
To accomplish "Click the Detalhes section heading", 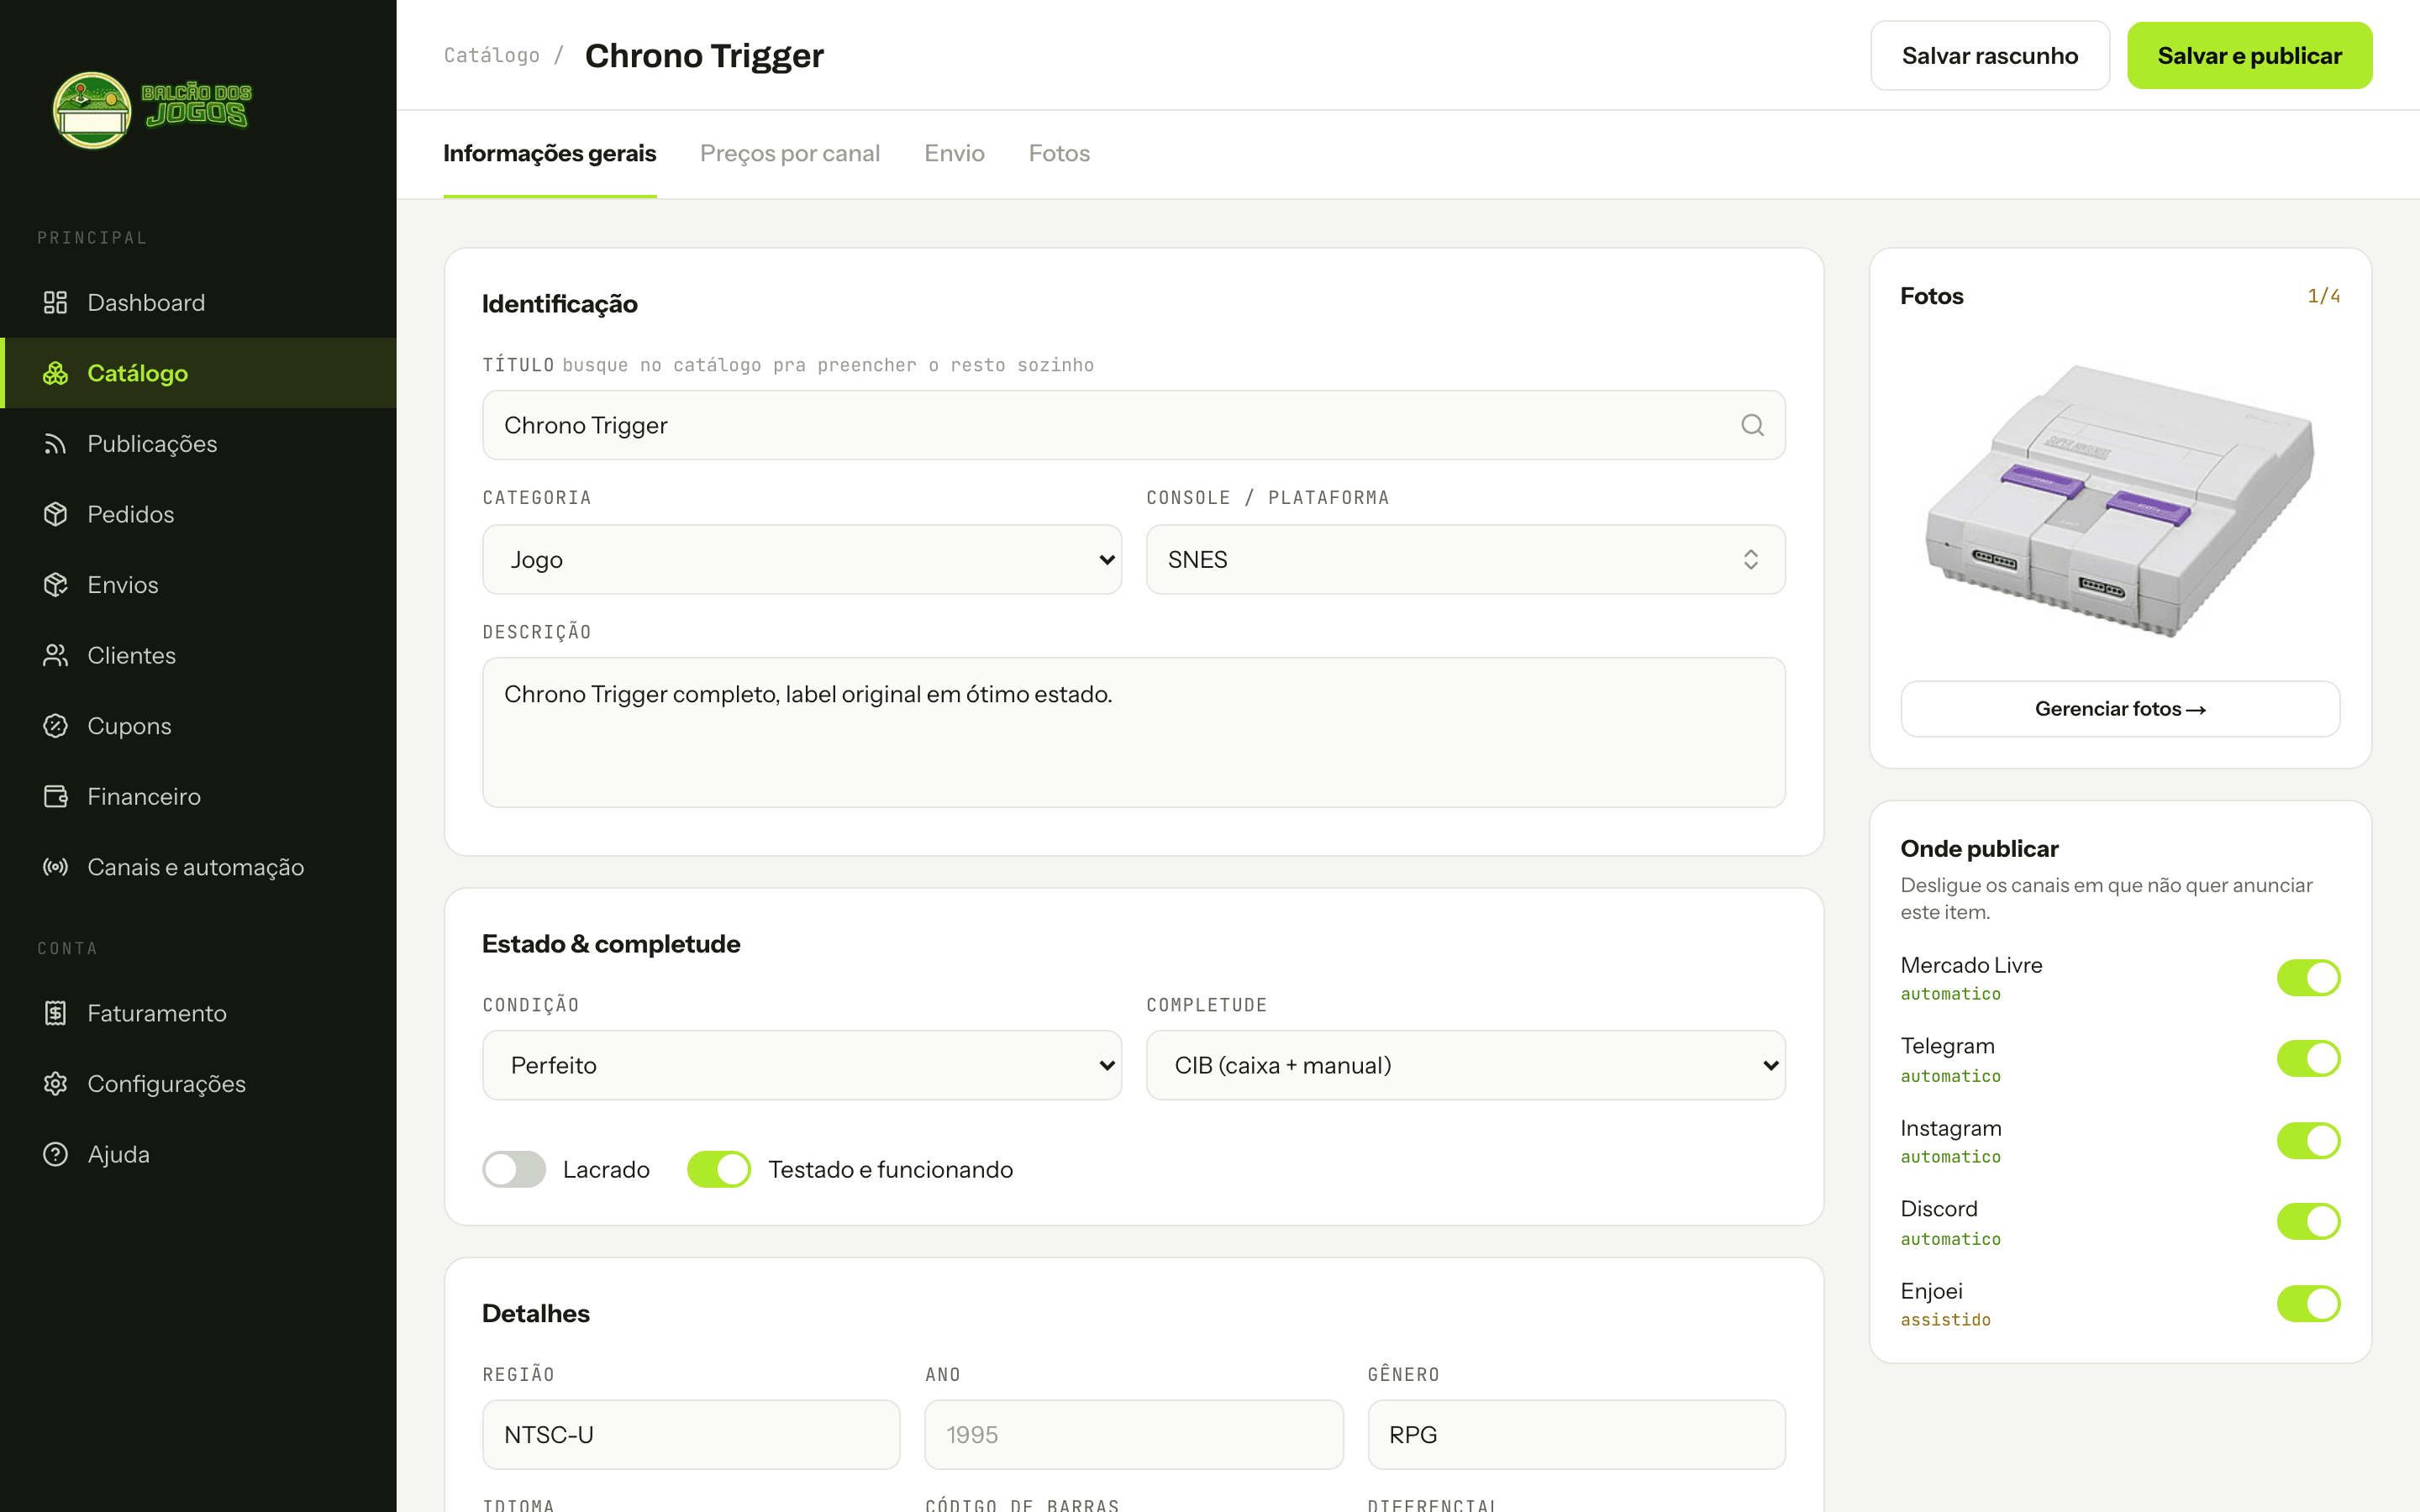I will pyautogui.click(x=536, y=1313).
